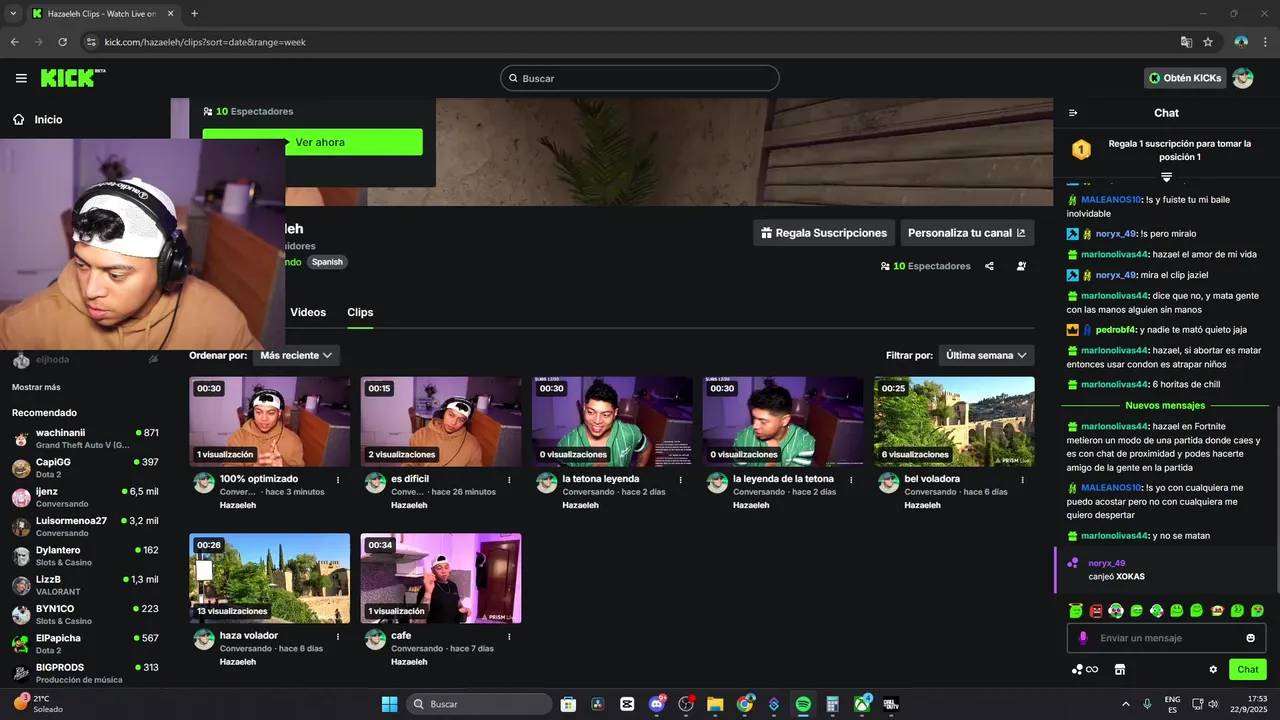Viewport: 1280px width, 720px height.
Task: Open the Más reciente sort dropdown
Action: pos(296,355)
